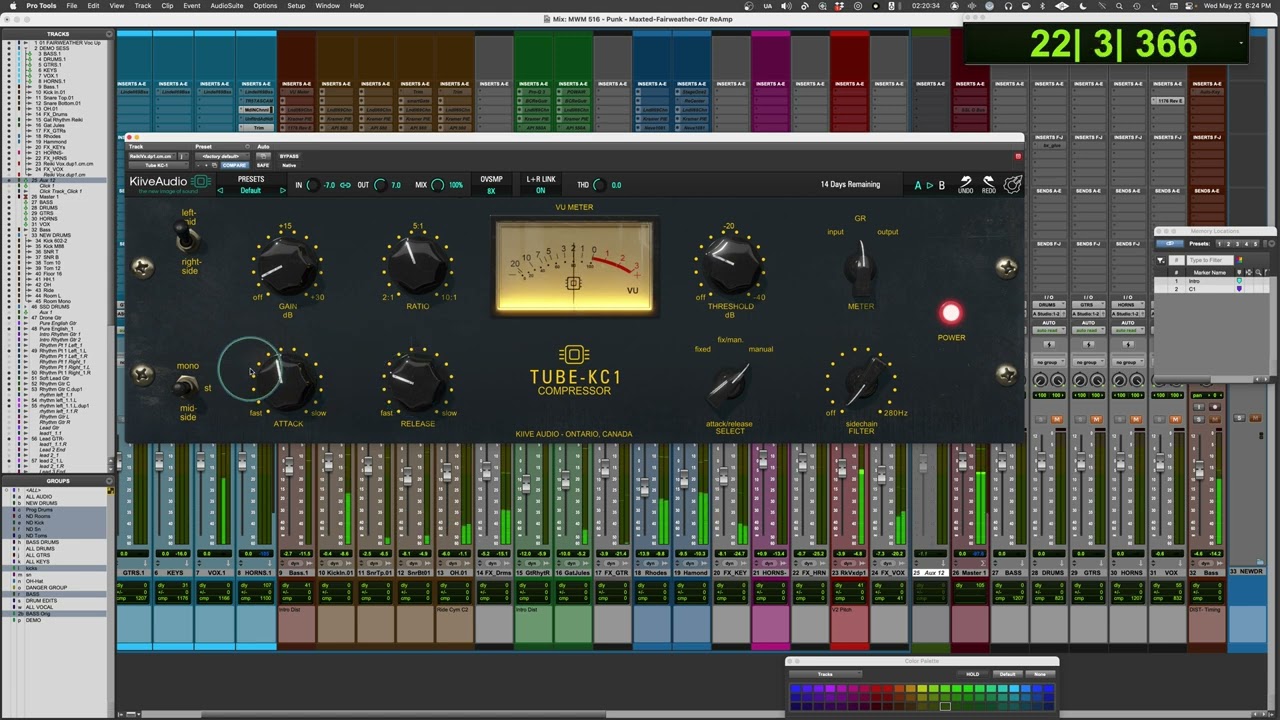Open the factory default preset dropdown

point(222,156)
